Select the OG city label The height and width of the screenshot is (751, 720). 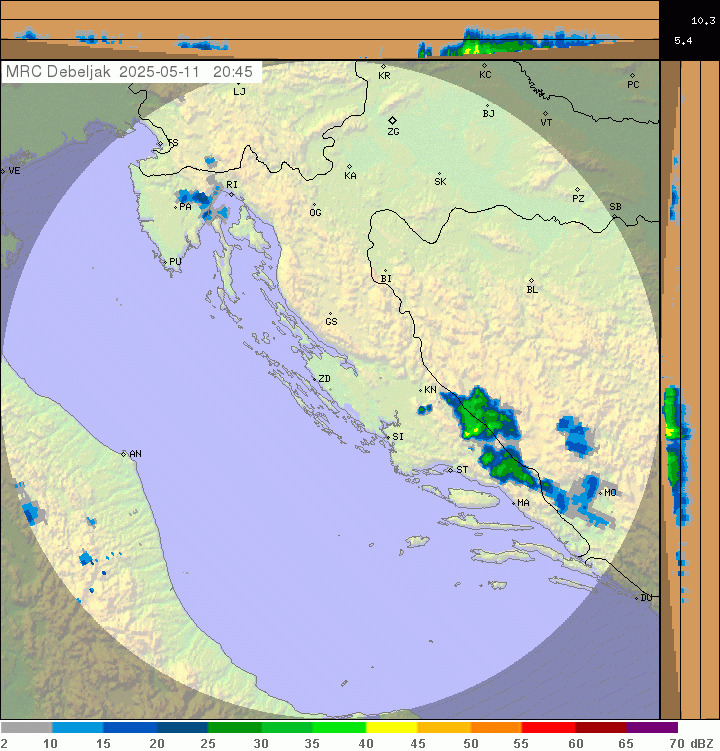tap(315, 213)
